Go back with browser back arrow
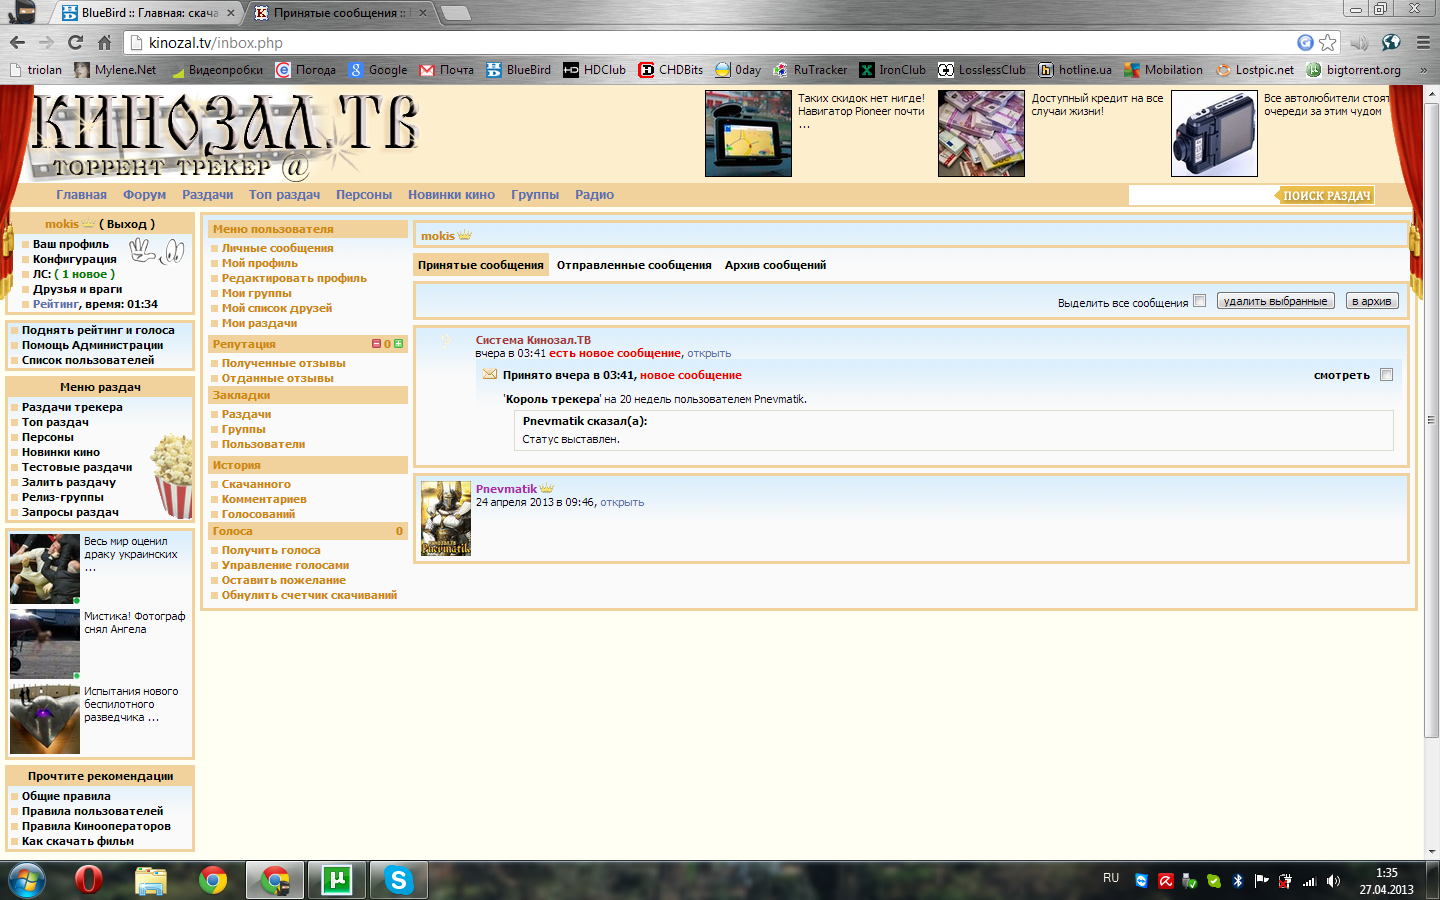This screenshot has height=900, width=1440. tap(17, 42)
